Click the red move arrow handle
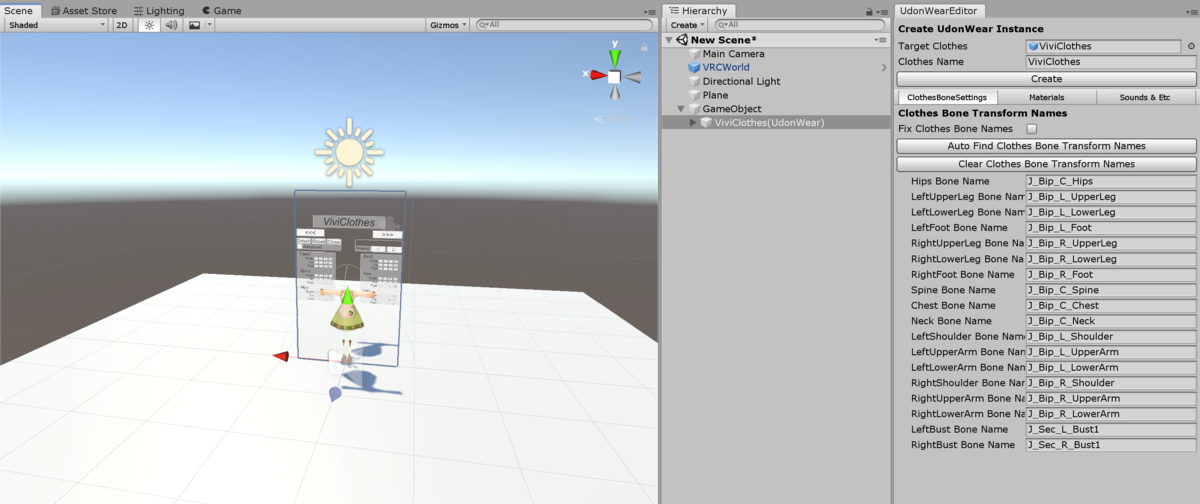Image resolution: width=1200 pixels, height=504 pixels. 281,356
